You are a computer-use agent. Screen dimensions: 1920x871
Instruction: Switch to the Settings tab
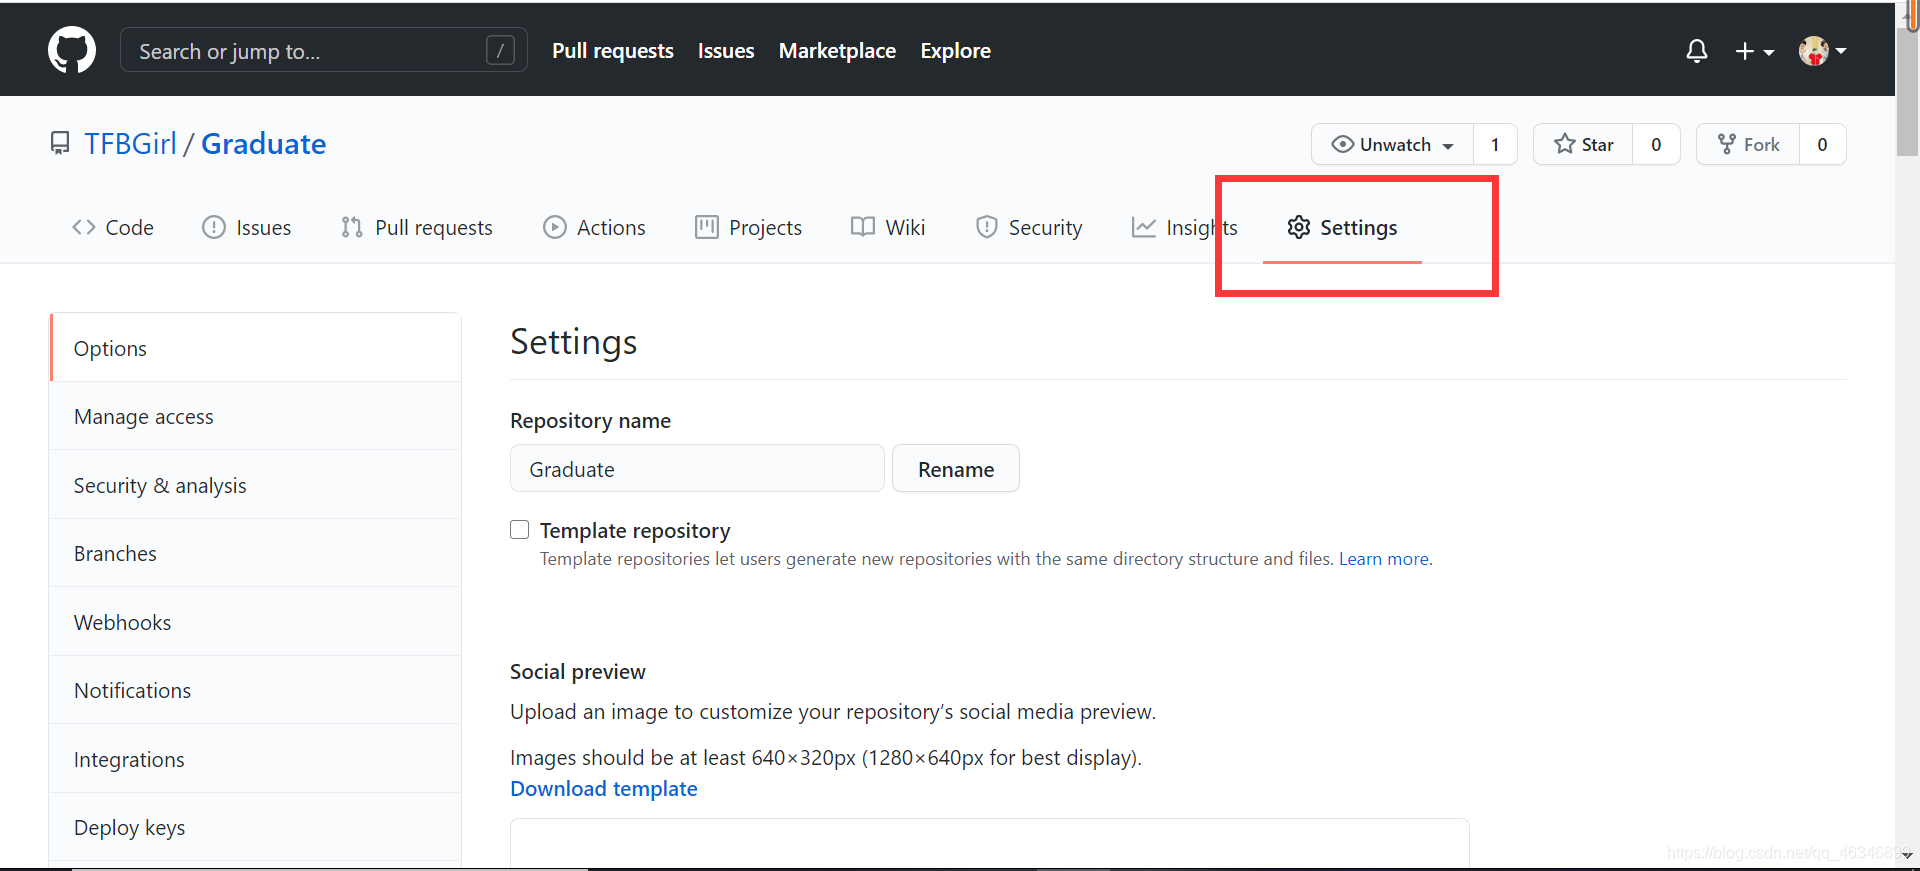1343,227
